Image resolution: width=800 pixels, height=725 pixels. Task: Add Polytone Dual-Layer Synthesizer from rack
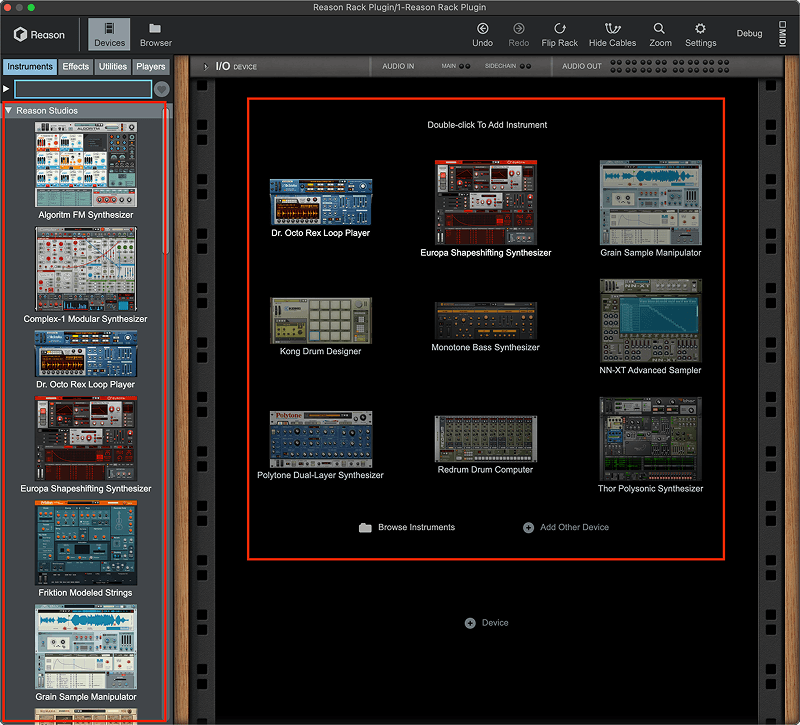pyautogui.click(x=320, y=439)
